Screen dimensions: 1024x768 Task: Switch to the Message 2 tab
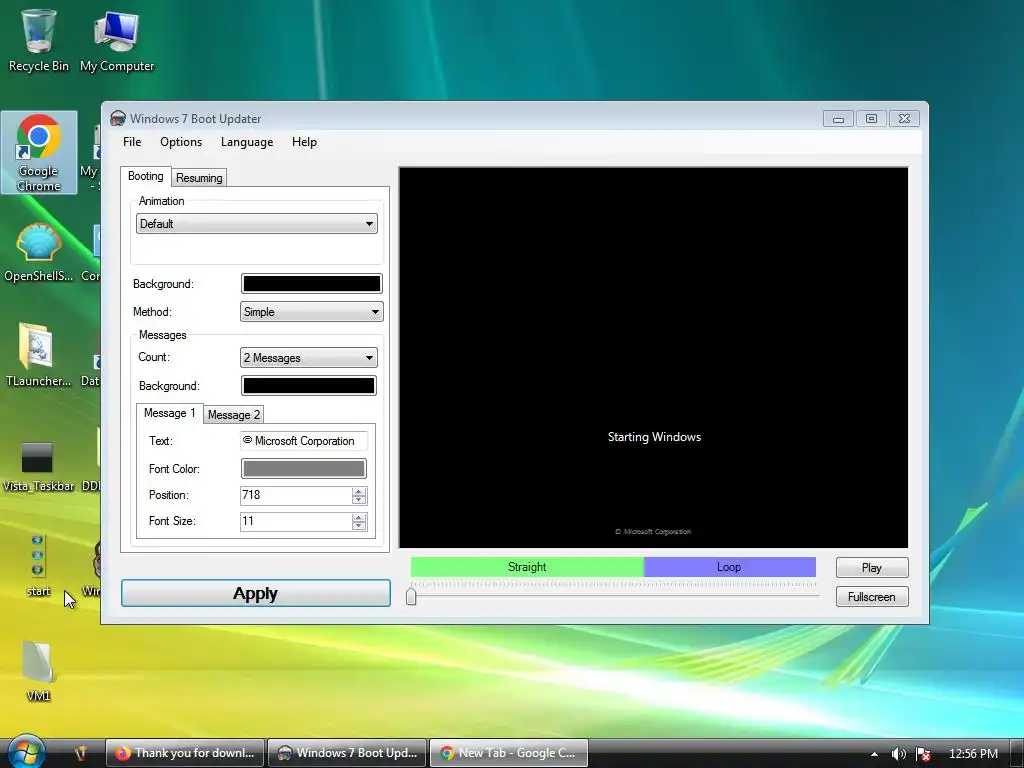pyautogui.click(x=234, y=415)
